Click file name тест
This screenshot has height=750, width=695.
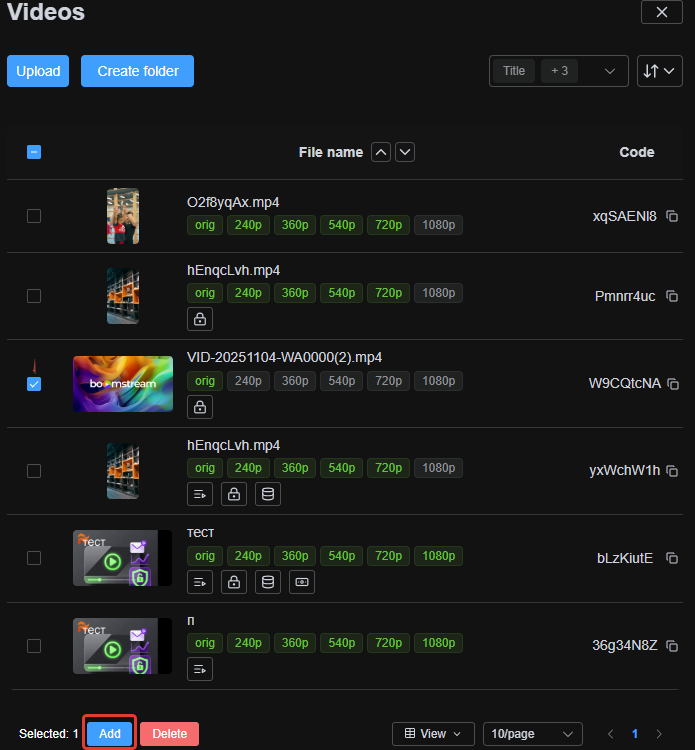[200, 533]
